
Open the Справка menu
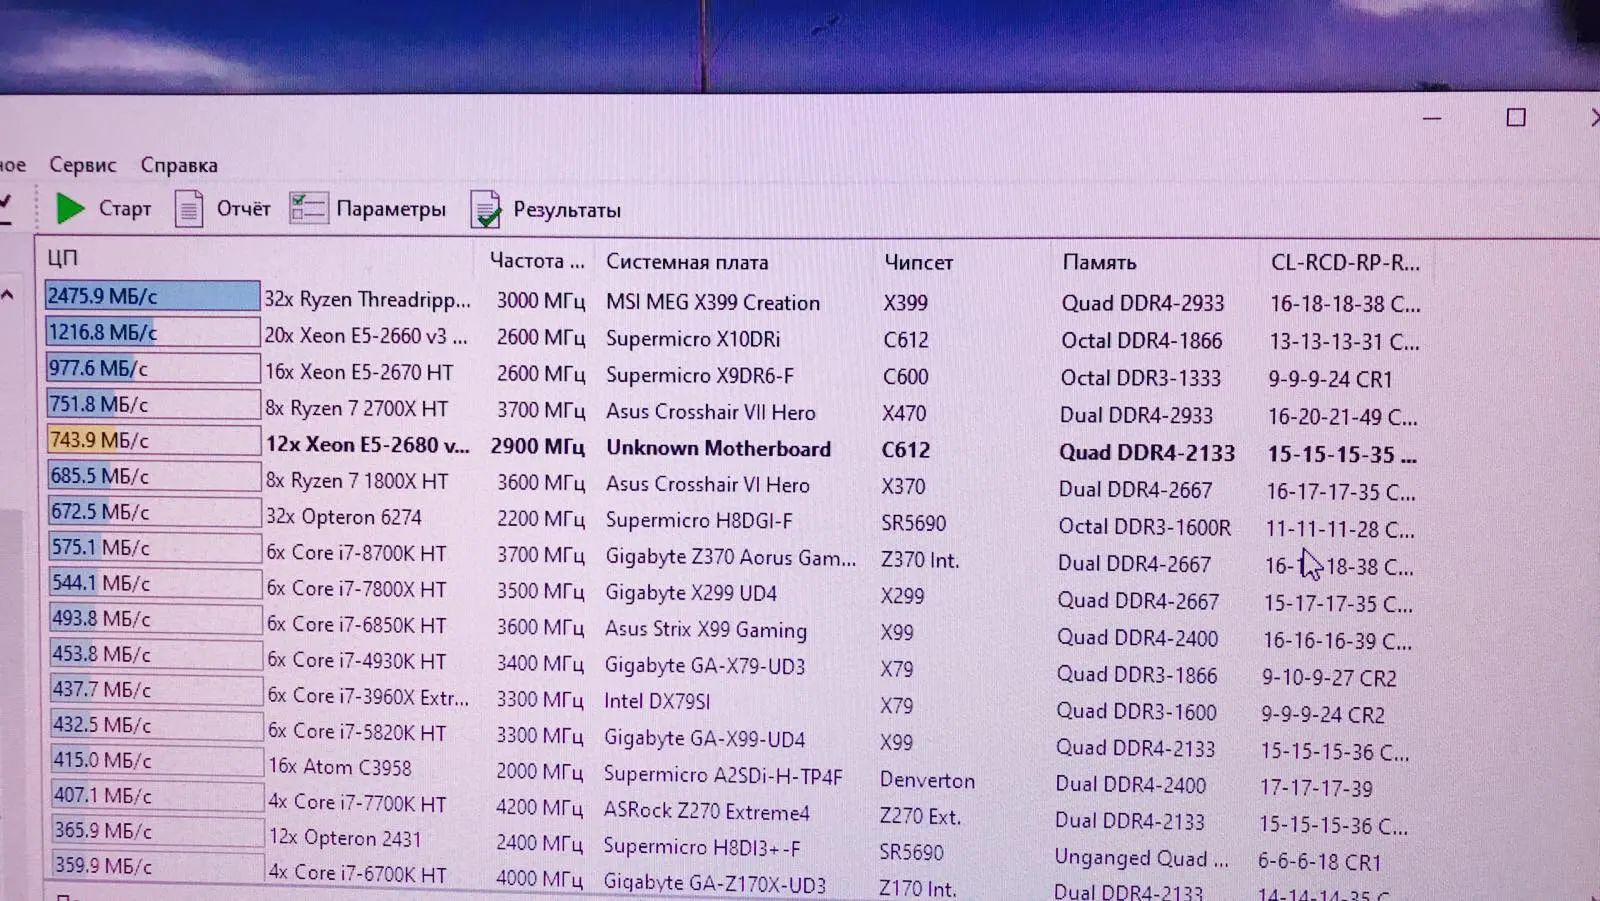[179, 165]
